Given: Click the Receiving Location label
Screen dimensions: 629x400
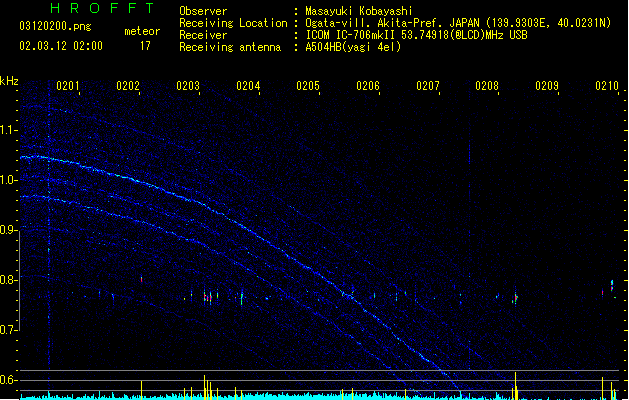Looking at the screenshot, I should tap(233, 23).
